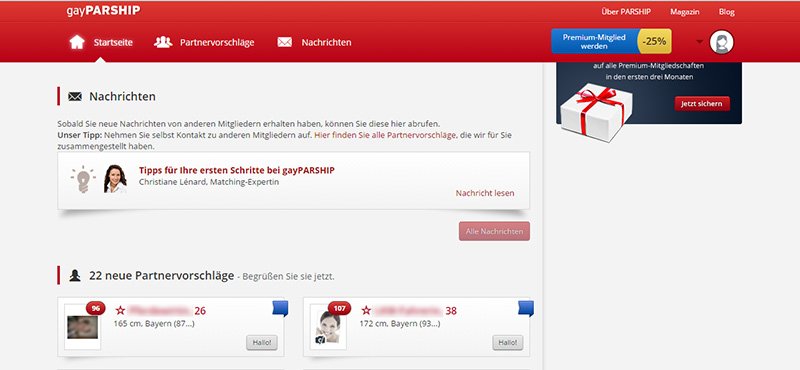Toggle favorite star on the 26-year-old's card
This screenshot has height=370, width=800.
(x=120, y=310)
